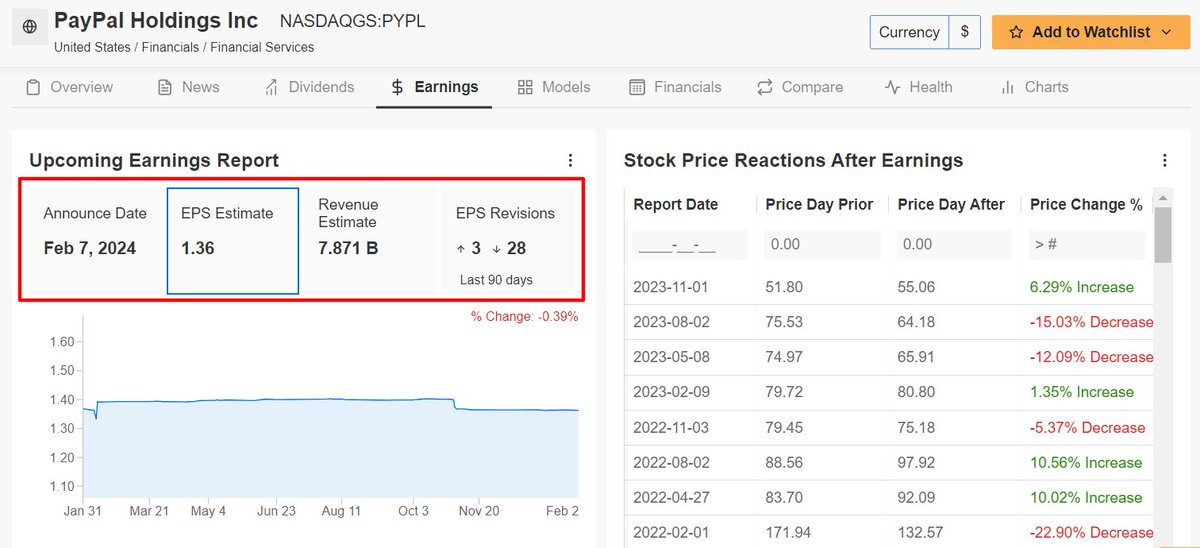Click the Overview clipboard icon
1200x548 pixels.
[x=33, y=87]
